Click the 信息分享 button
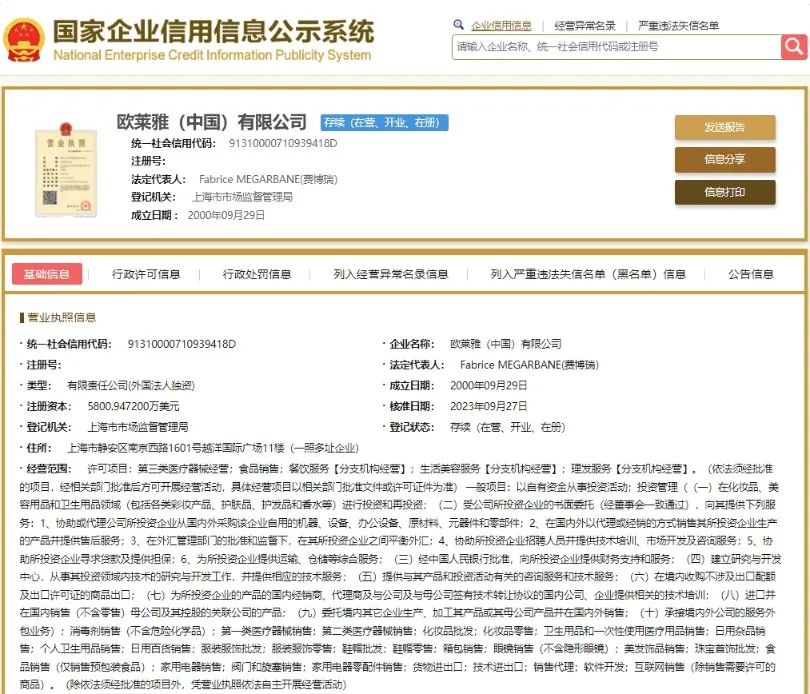The width and height of the screenshot is (810, 694). pos(725,159)
